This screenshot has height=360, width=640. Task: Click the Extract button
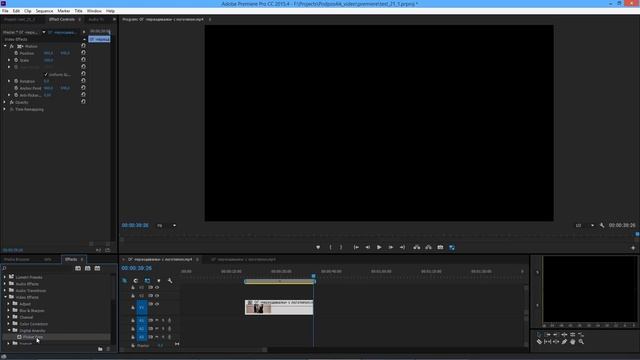[x=428, y=247]
